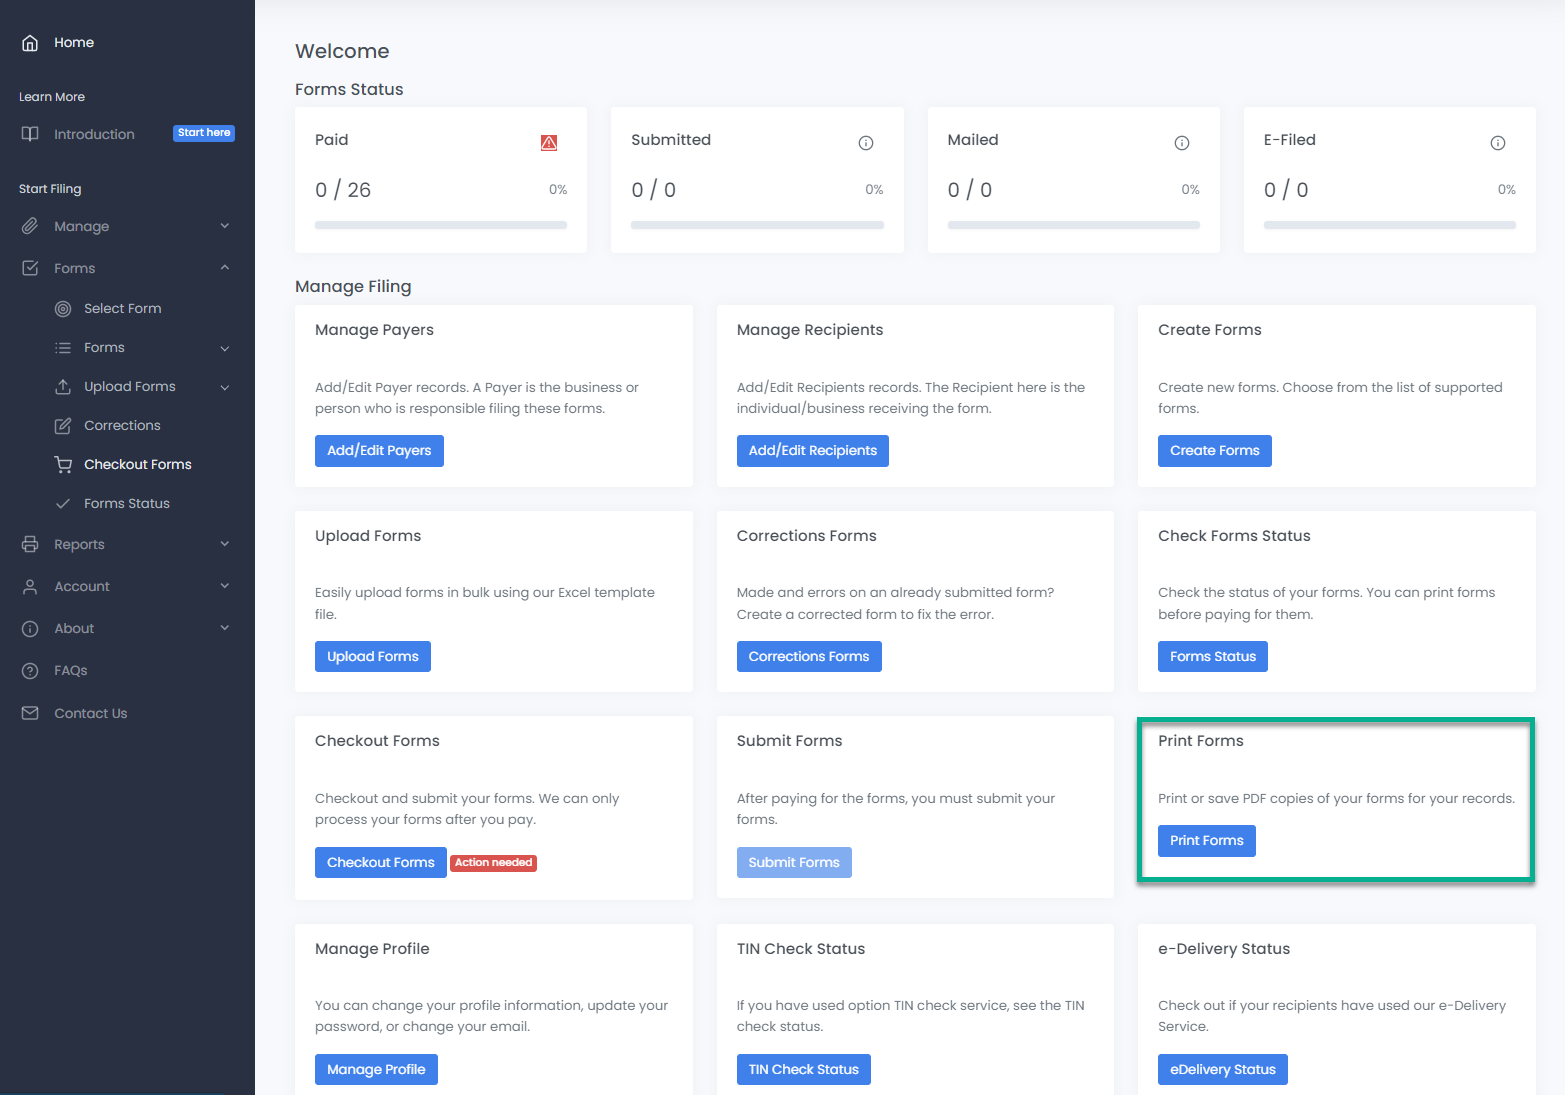The image size is (1565, 1095).
Task: Click the red Action needed badge
Action: pyautogui.click(x=494, y=863)
